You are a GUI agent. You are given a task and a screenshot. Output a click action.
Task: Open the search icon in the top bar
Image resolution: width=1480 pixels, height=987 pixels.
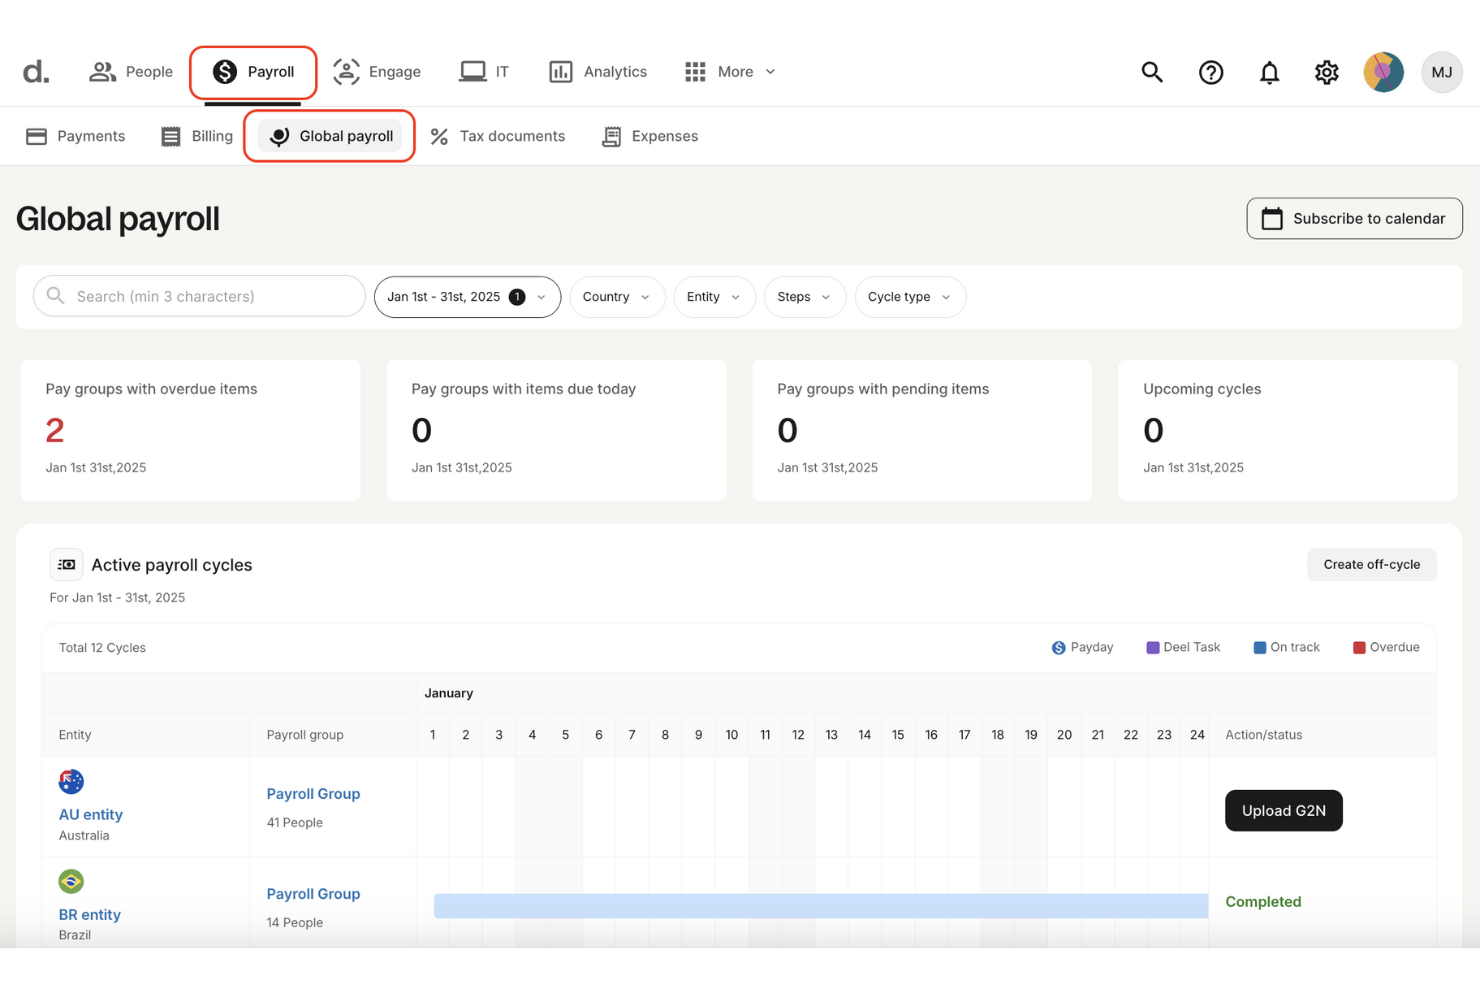tap(1151, 72)
